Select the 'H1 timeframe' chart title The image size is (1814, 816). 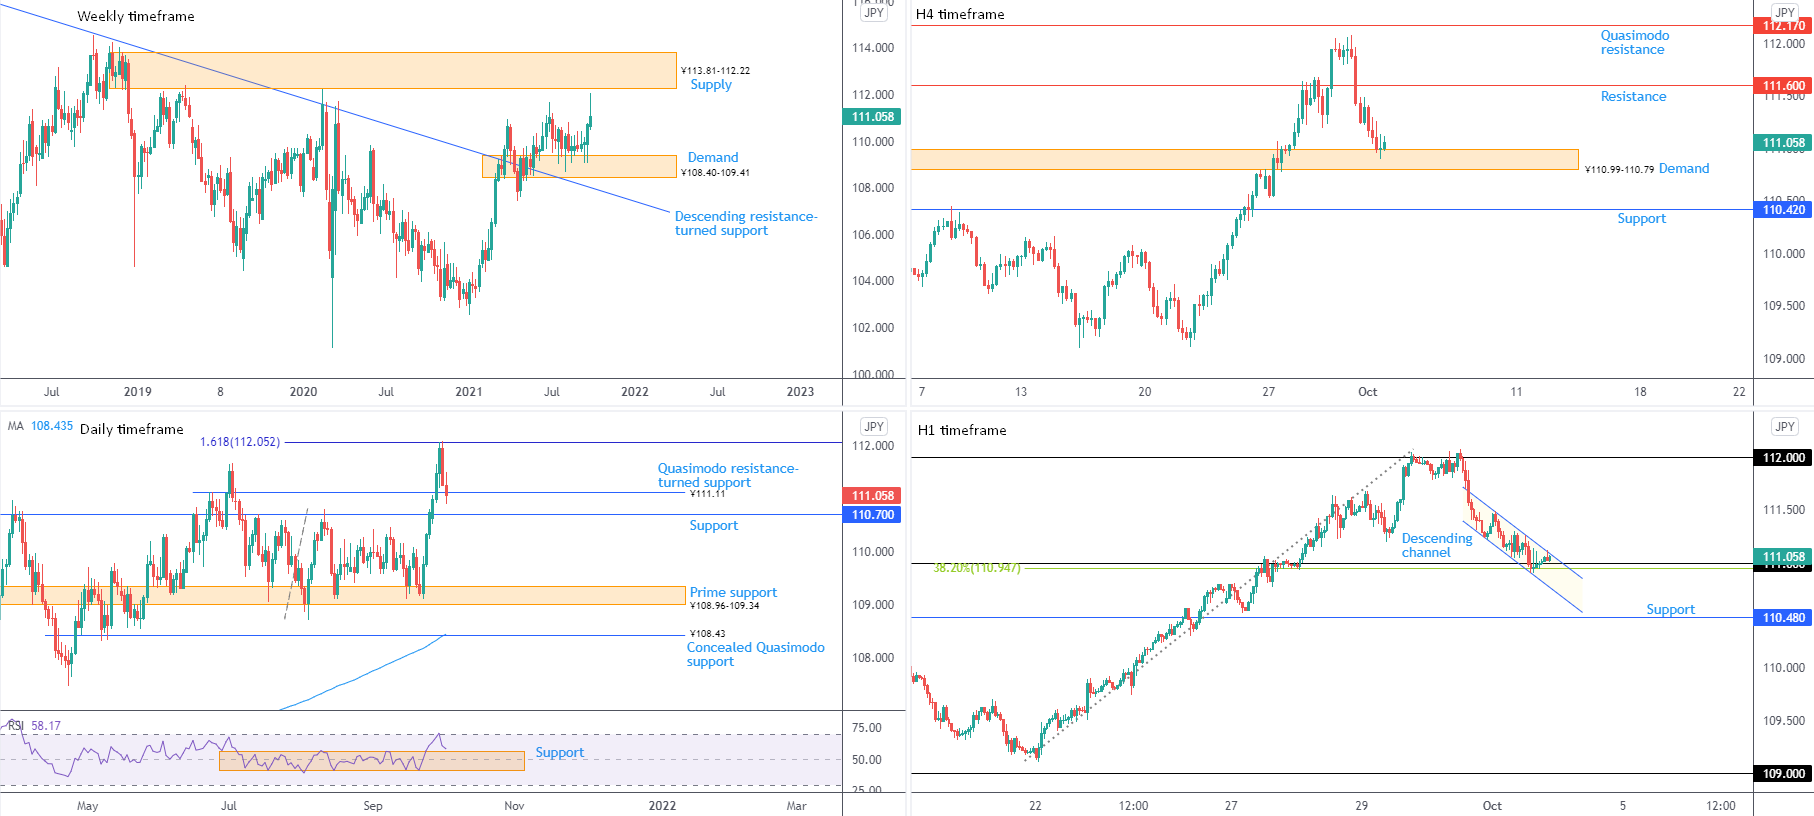pos(962,430)
